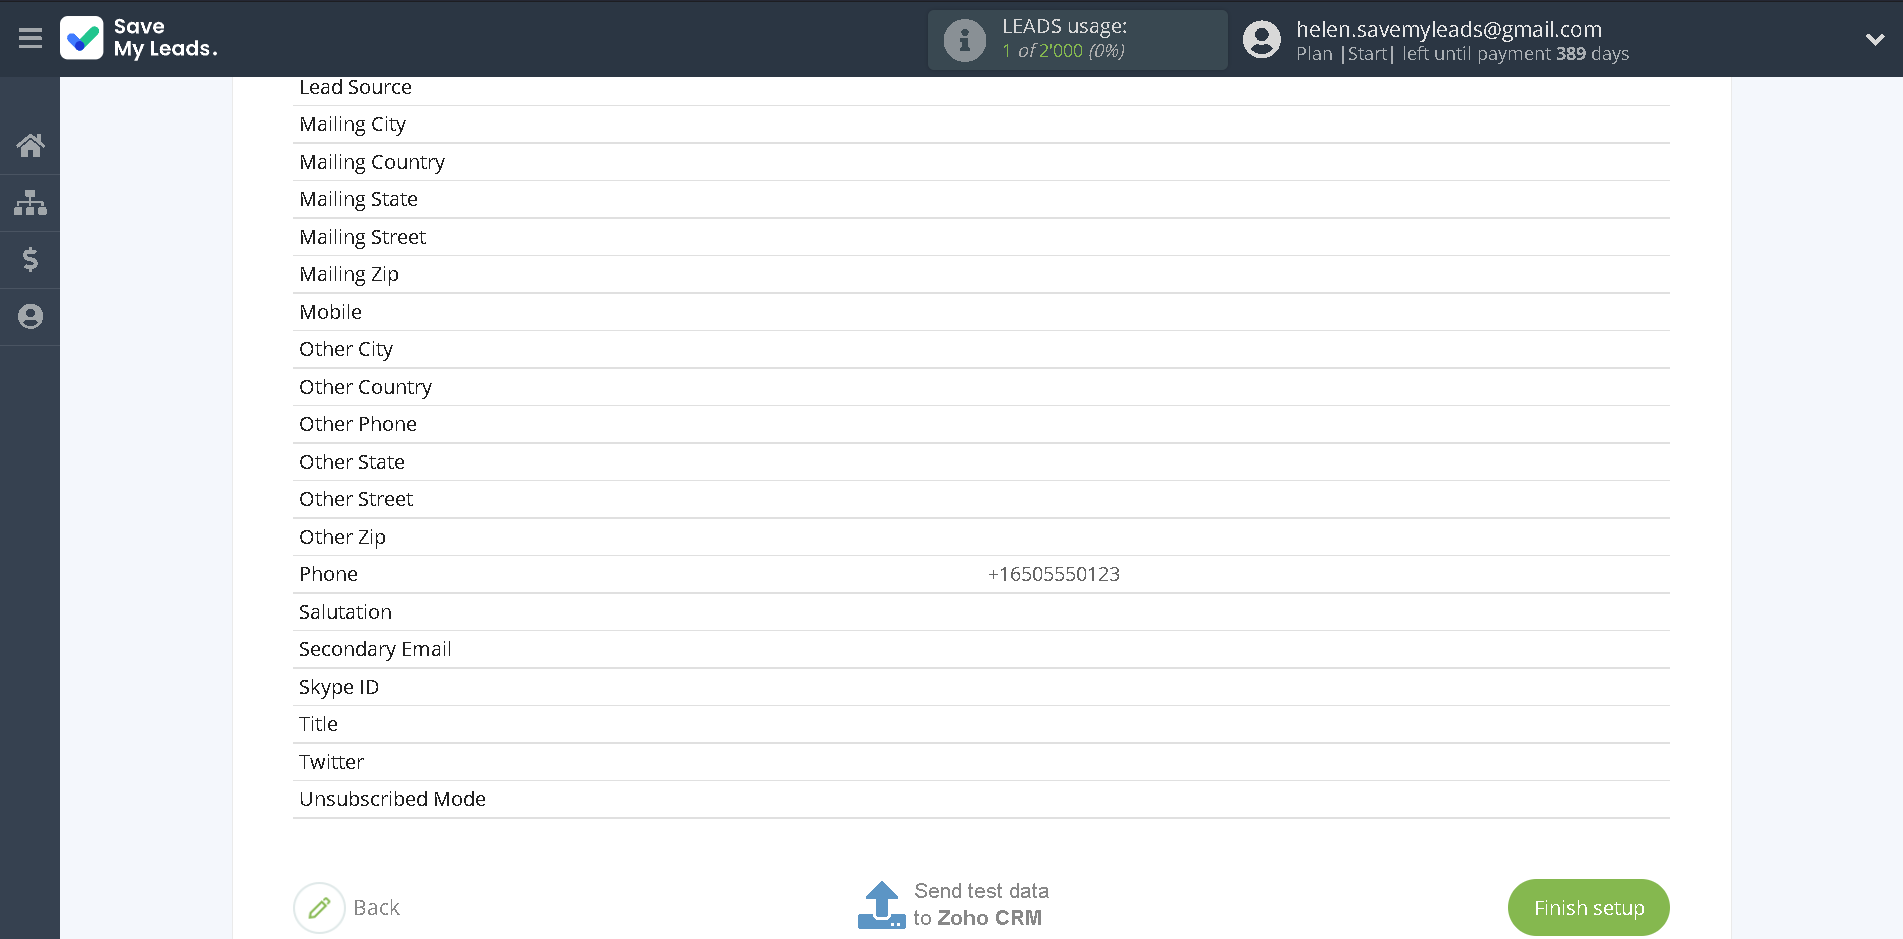Click Send test data to Zoho CRM
The height and width of the screenshot is (939, 1903).
(x=980, y=905)
